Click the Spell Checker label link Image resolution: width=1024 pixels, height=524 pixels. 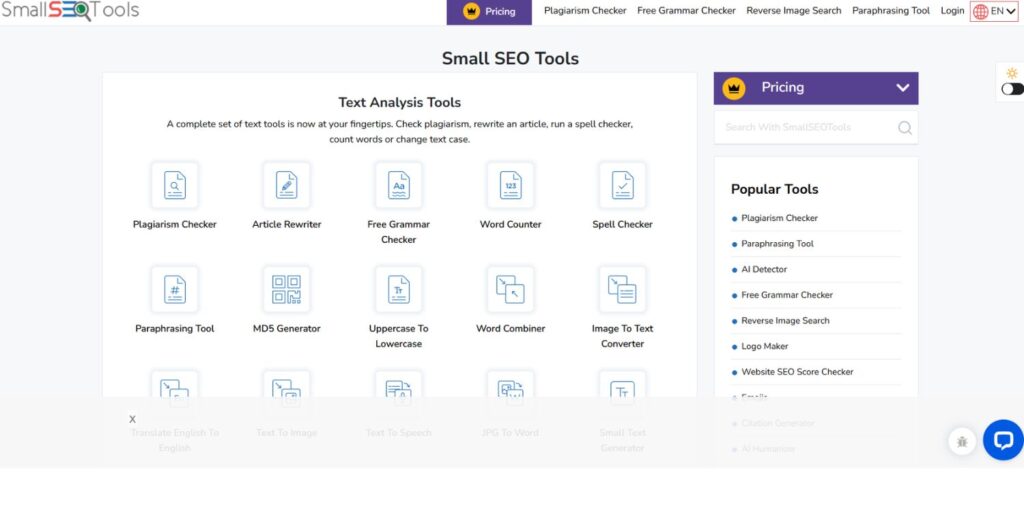[622, 224]
